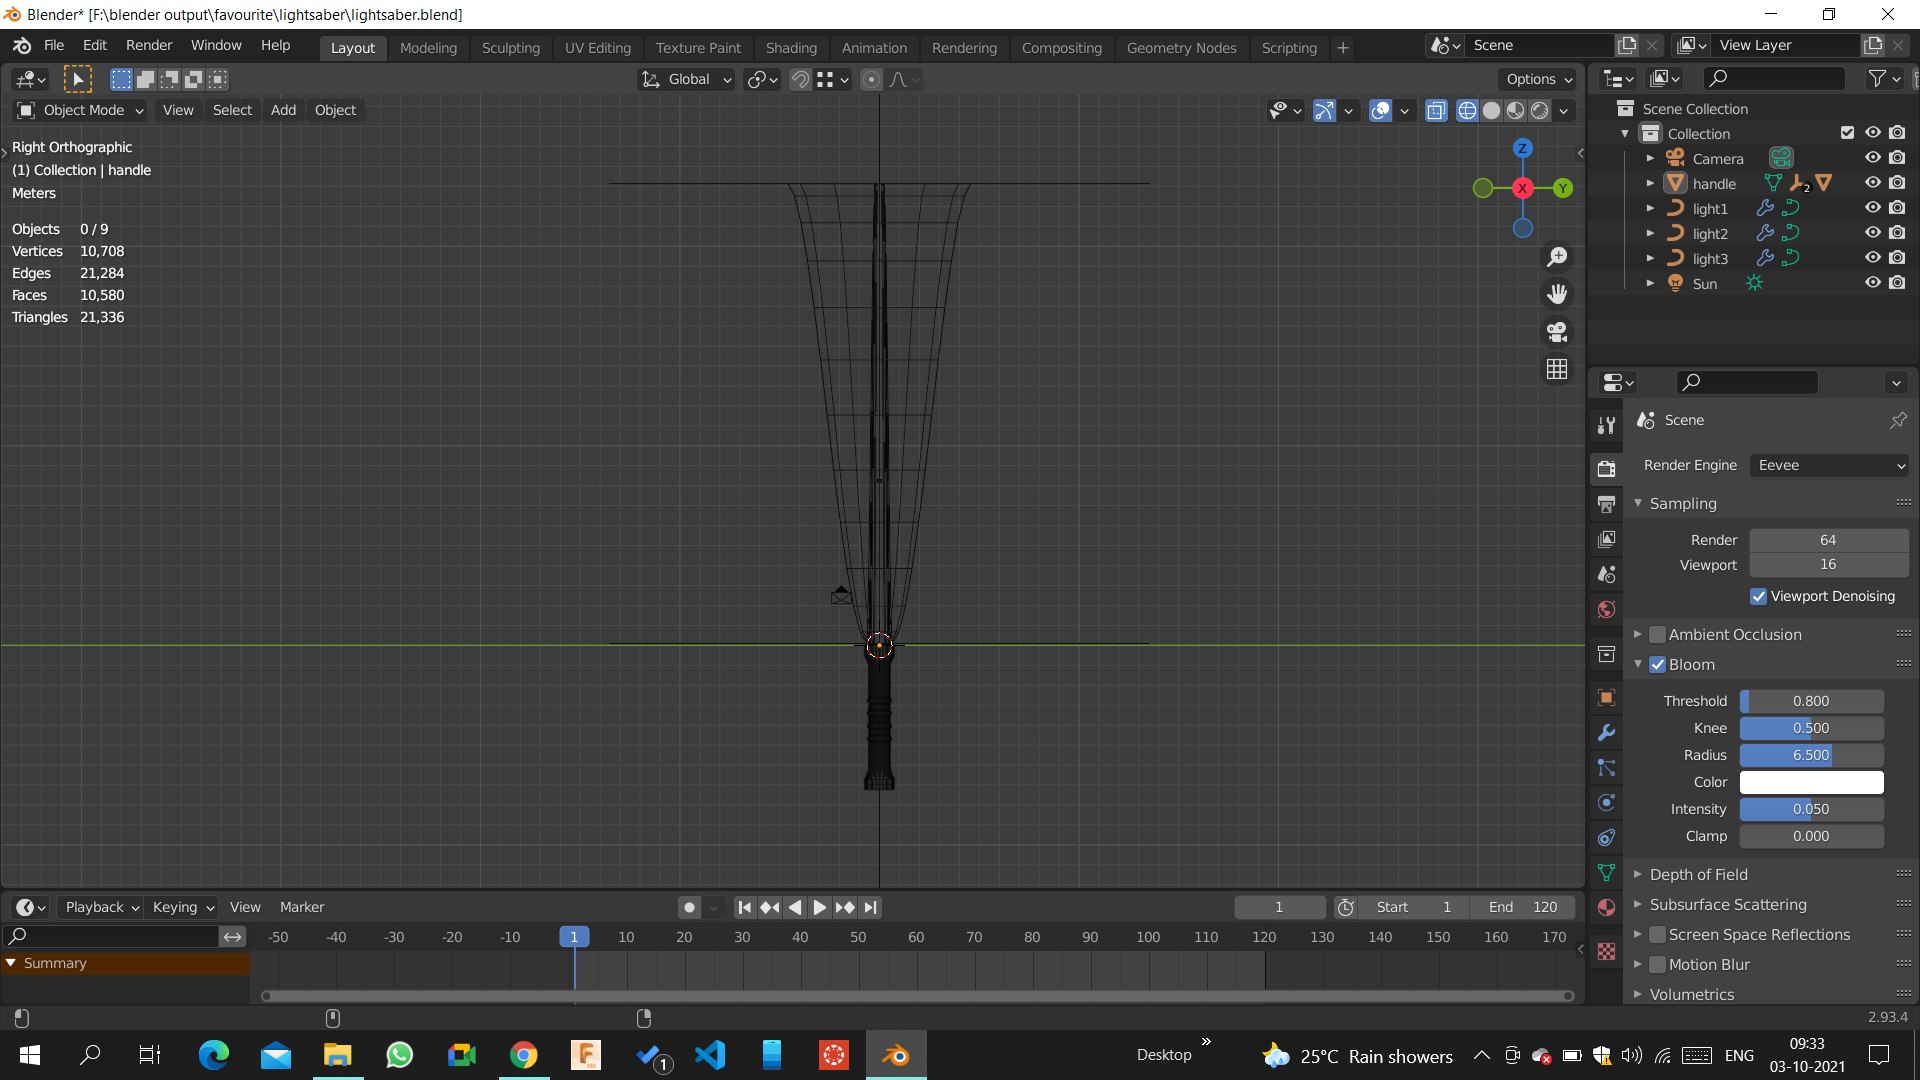Open the Render Engine Eevee dropdown
Viewport: 1920px width, 1080px height.
pos(1829,465)
